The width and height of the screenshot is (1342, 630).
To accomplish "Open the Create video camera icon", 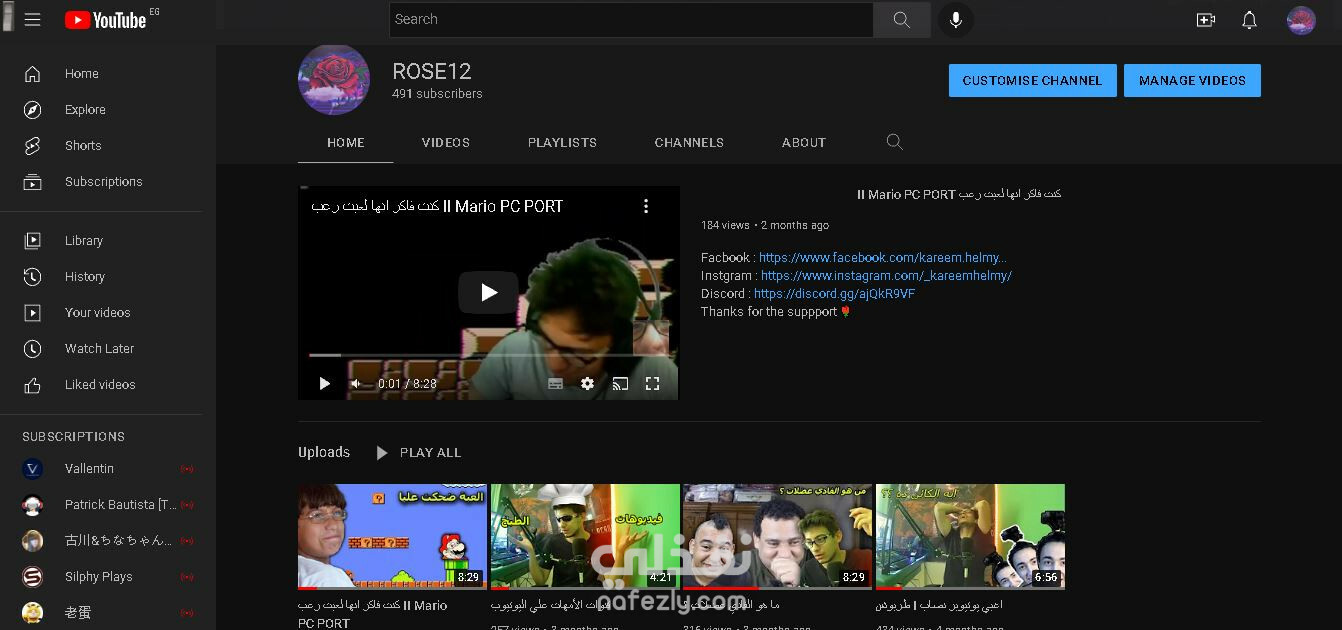I will click(x=1205, y=20).
